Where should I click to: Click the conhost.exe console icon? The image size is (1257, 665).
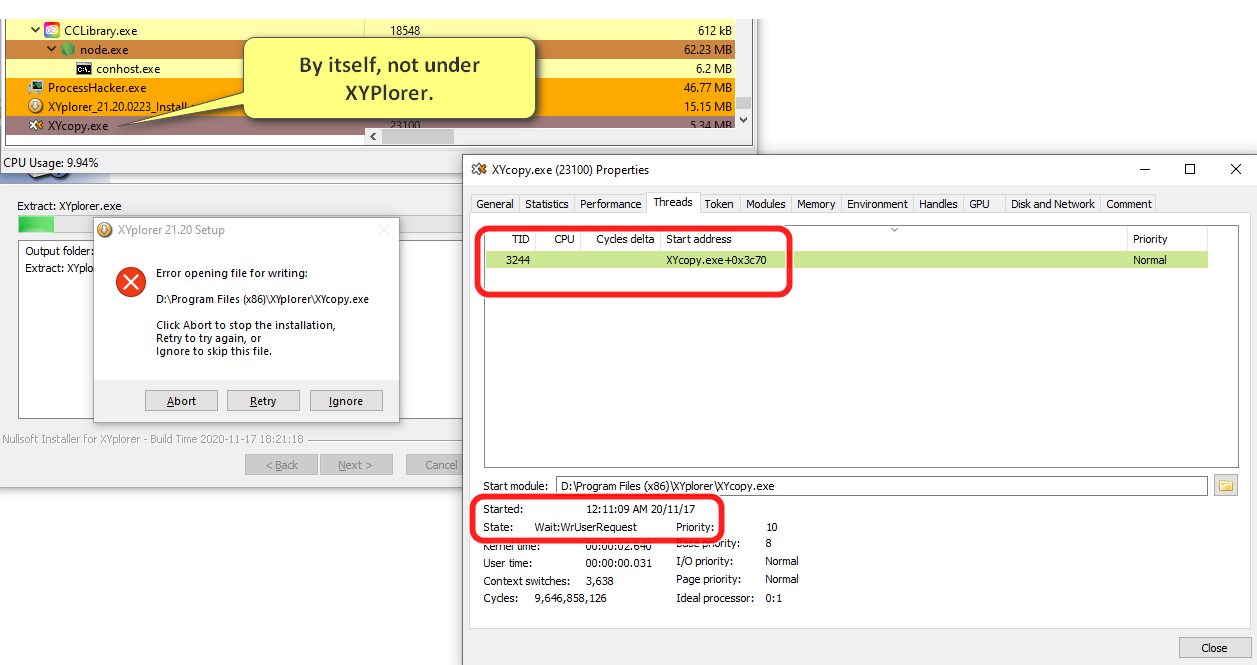click(x=84, y=69)
